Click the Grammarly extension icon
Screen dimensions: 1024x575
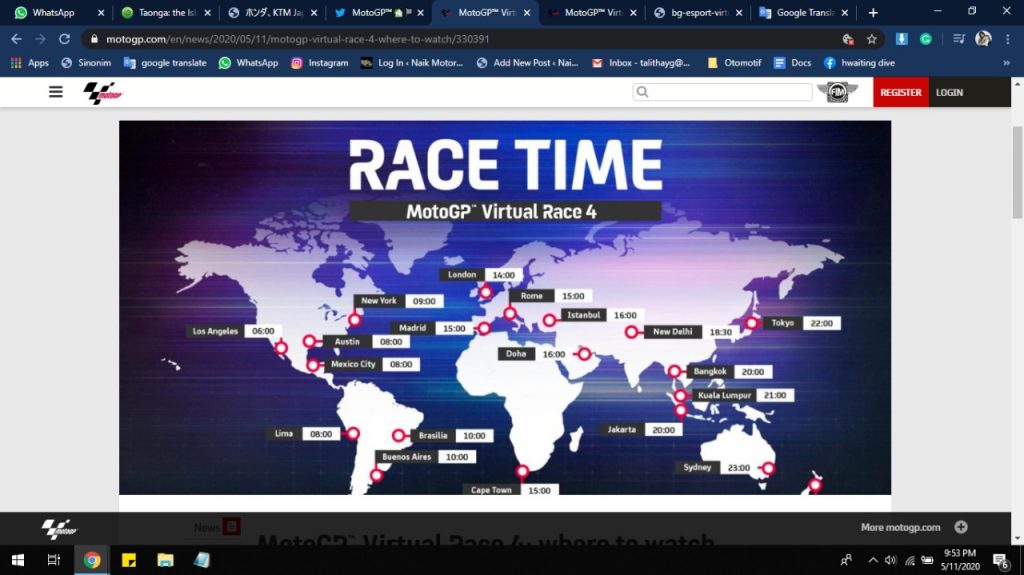(x=926, y=39)
